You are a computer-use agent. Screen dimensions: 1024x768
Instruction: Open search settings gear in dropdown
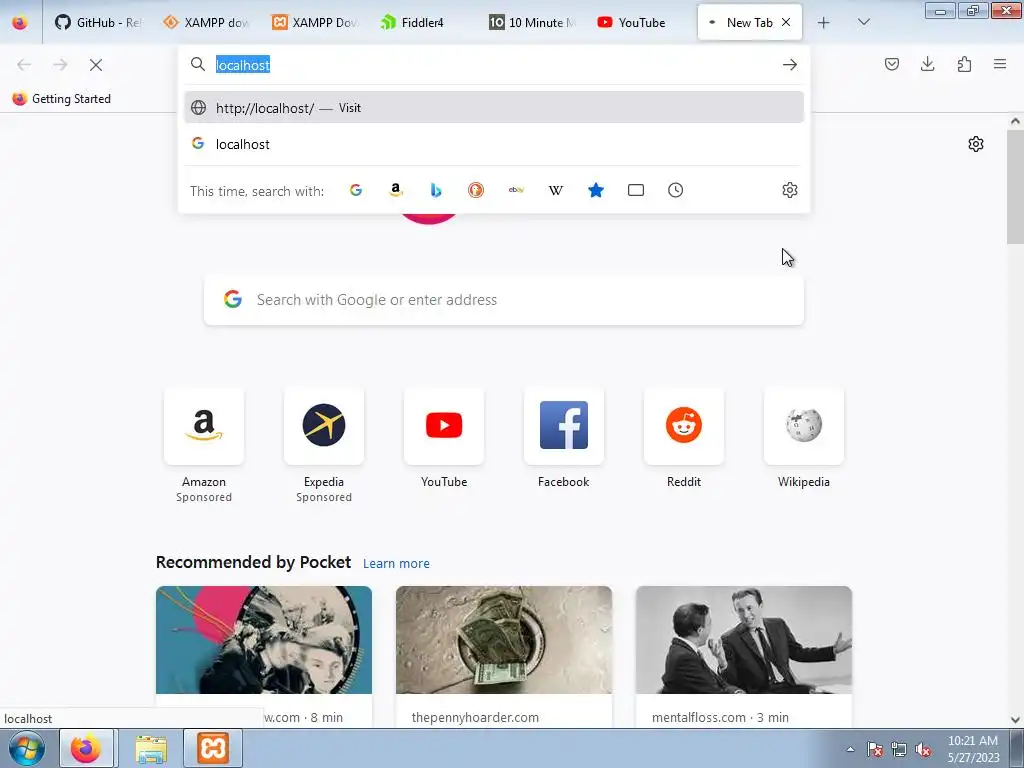click(790, 190)
